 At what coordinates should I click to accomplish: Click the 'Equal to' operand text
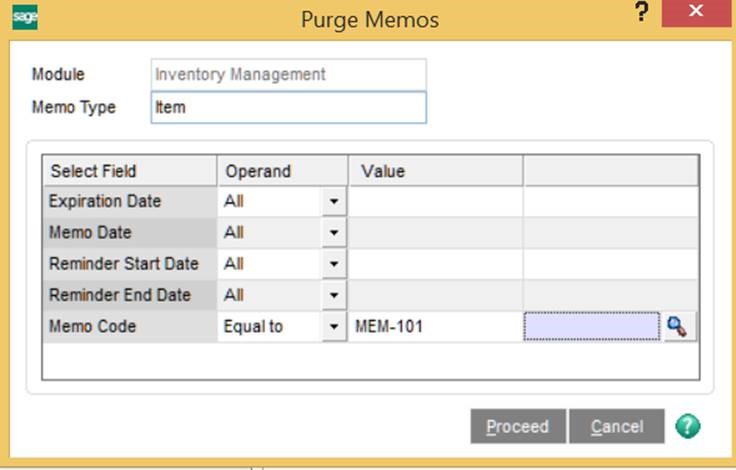coord(253,326)
